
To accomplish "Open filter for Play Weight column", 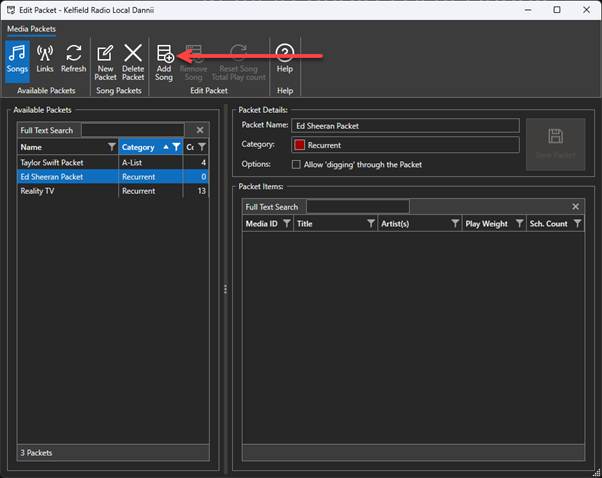I will click(519, 223).
